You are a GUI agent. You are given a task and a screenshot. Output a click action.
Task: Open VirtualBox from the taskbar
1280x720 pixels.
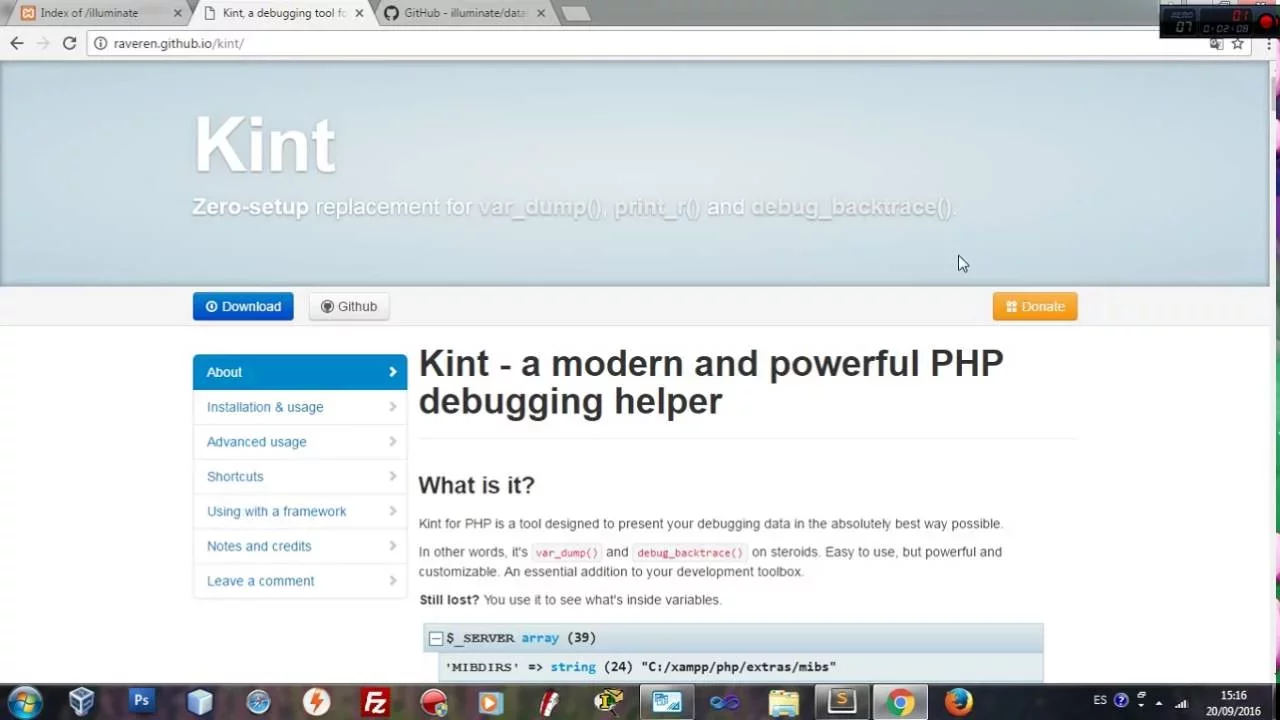pos(82,702)
